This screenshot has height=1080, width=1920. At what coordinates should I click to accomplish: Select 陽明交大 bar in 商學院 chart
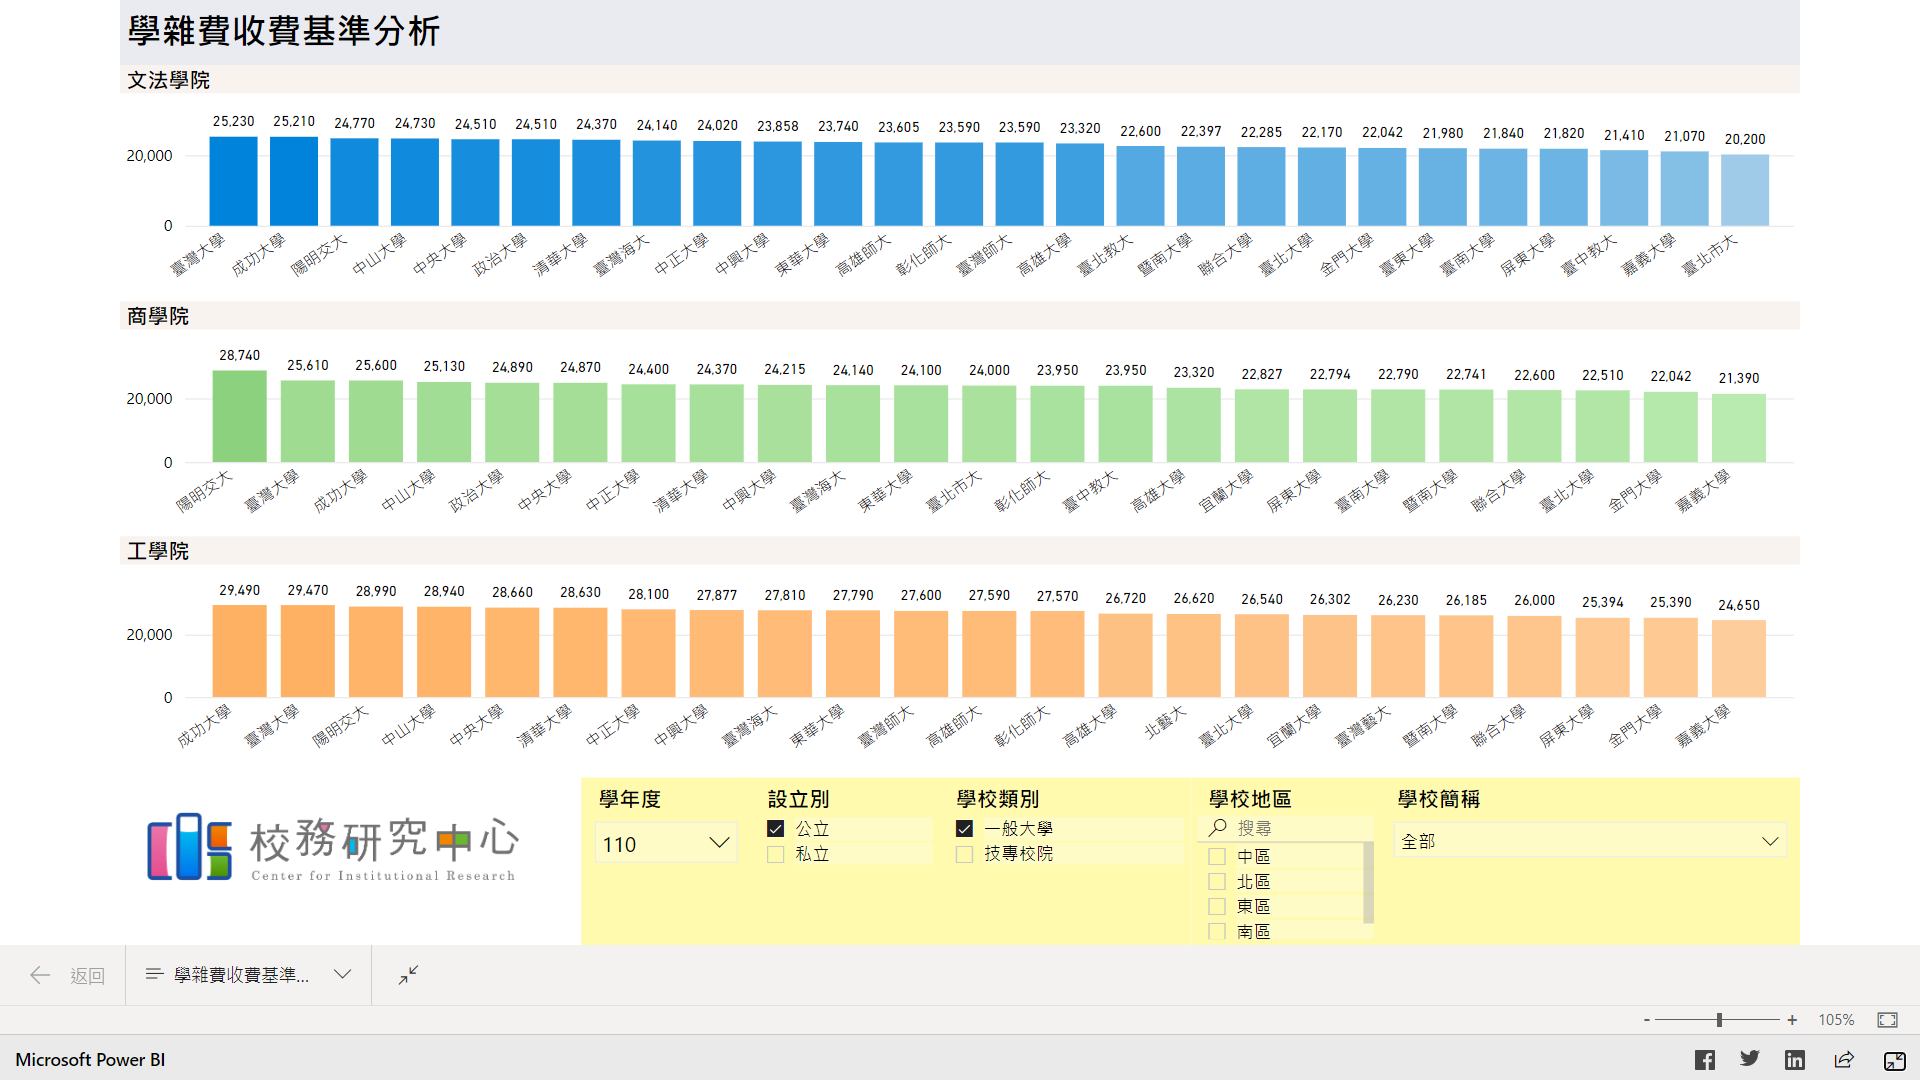pyautogui.click(x=240, y=416)
